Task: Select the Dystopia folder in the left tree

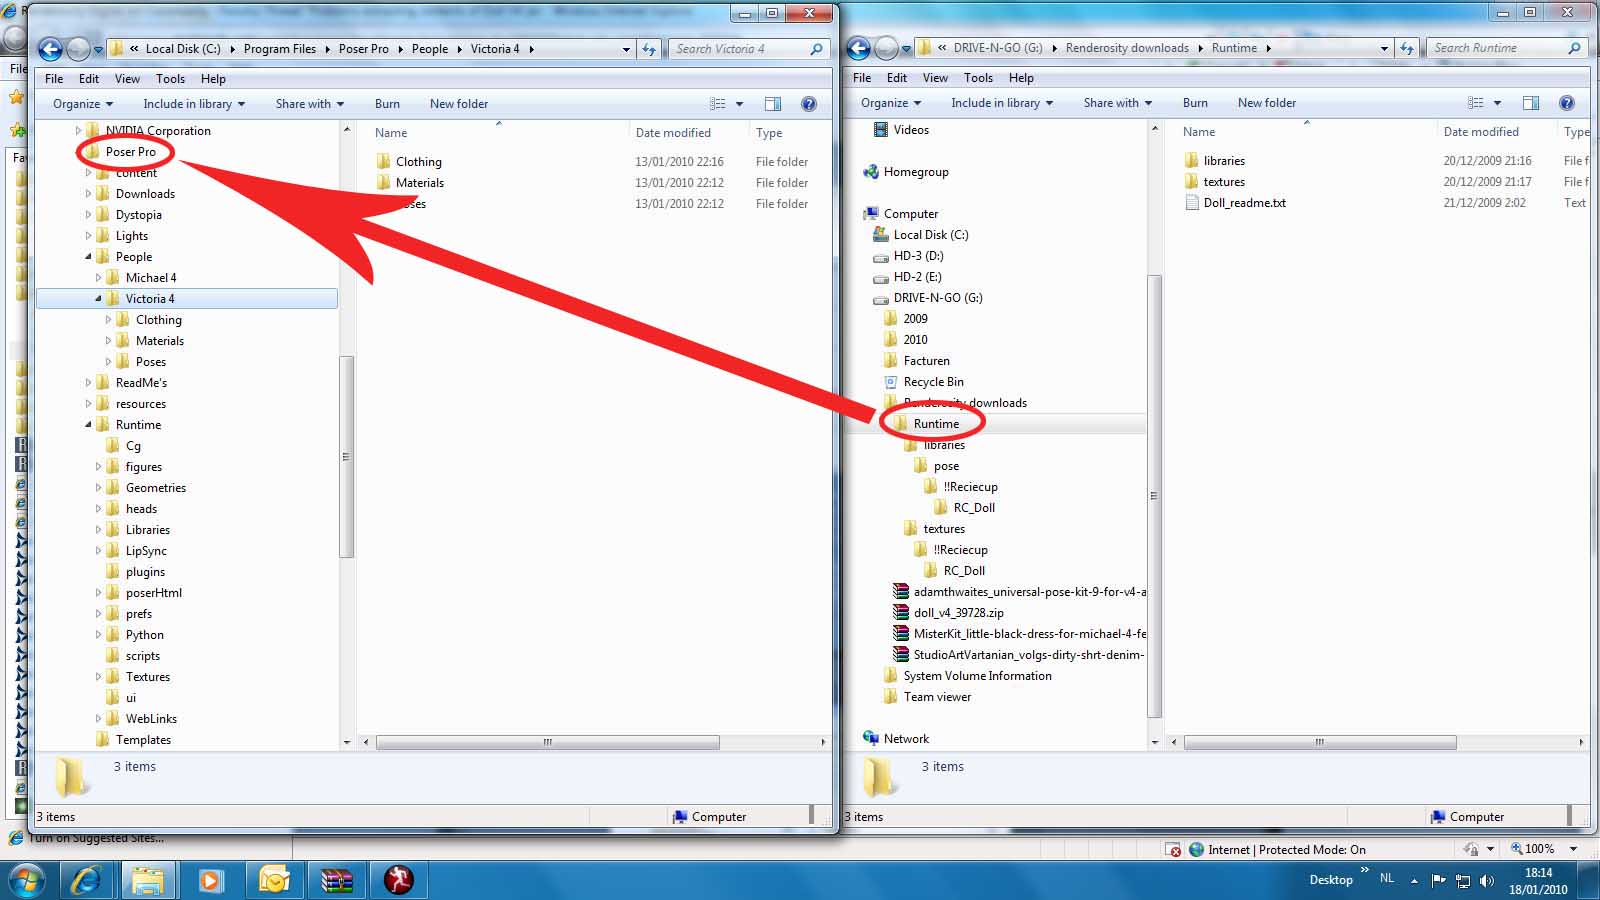Action: point(138,215)
